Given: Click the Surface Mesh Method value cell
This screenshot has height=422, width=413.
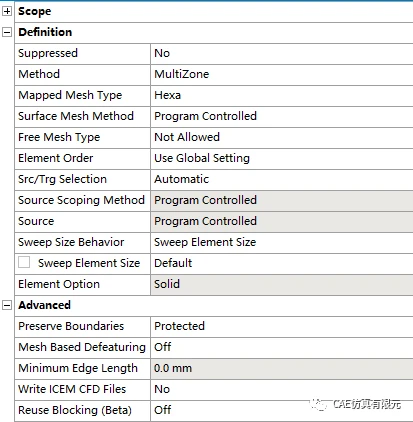Looking at the screenshot, I should click(282, 116).
